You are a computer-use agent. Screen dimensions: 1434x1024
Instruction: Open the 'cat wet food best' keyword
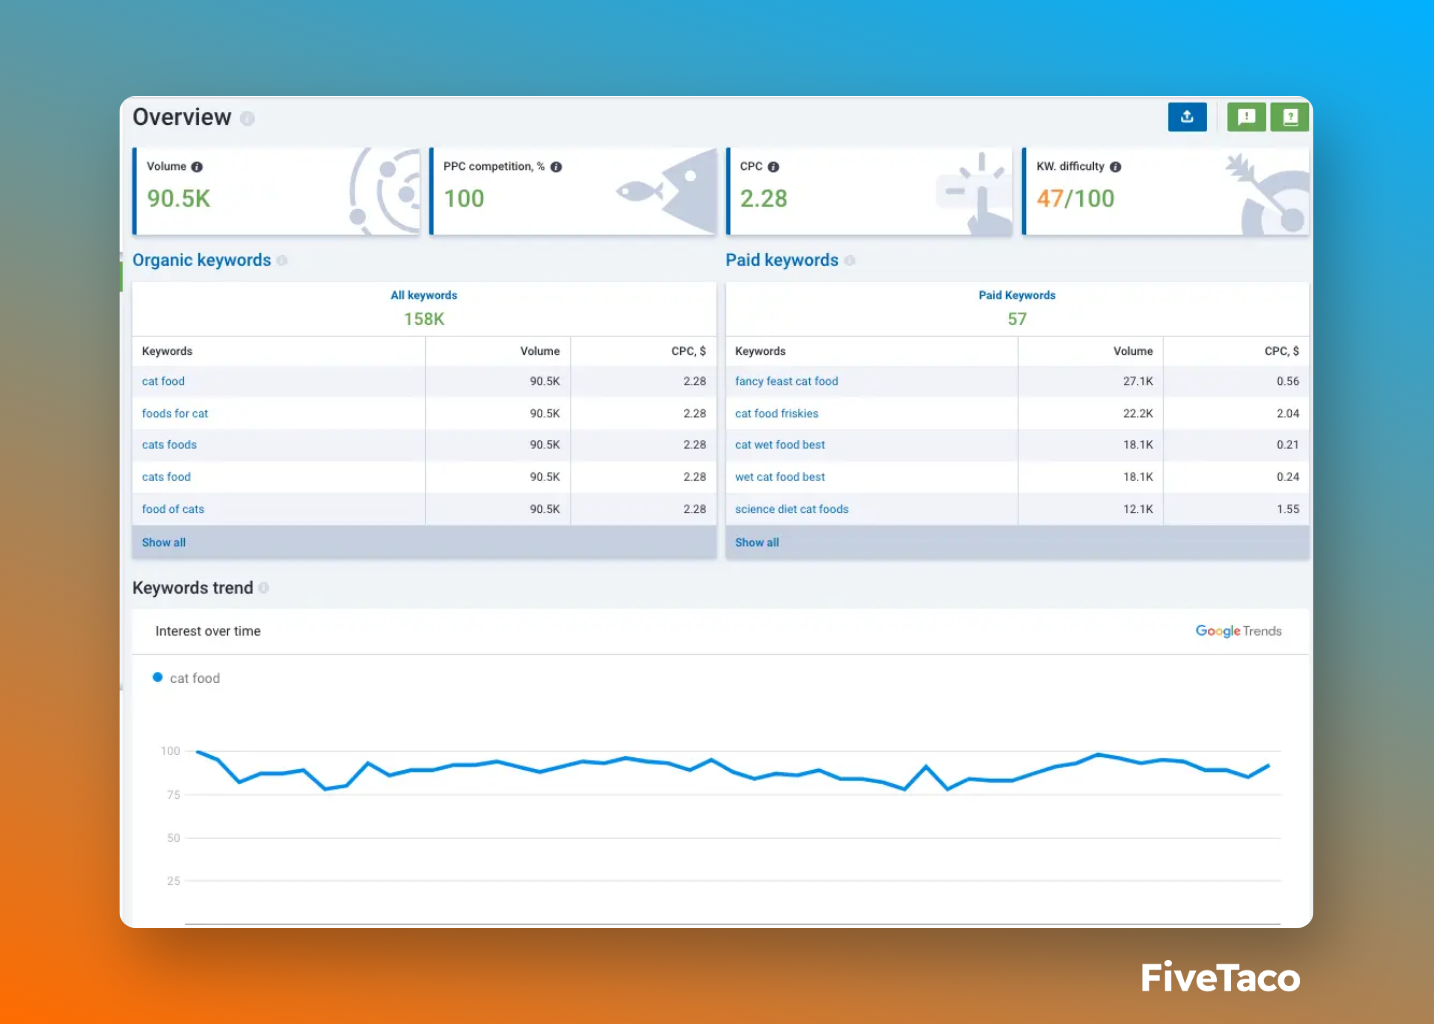click(x=780, y=445)
